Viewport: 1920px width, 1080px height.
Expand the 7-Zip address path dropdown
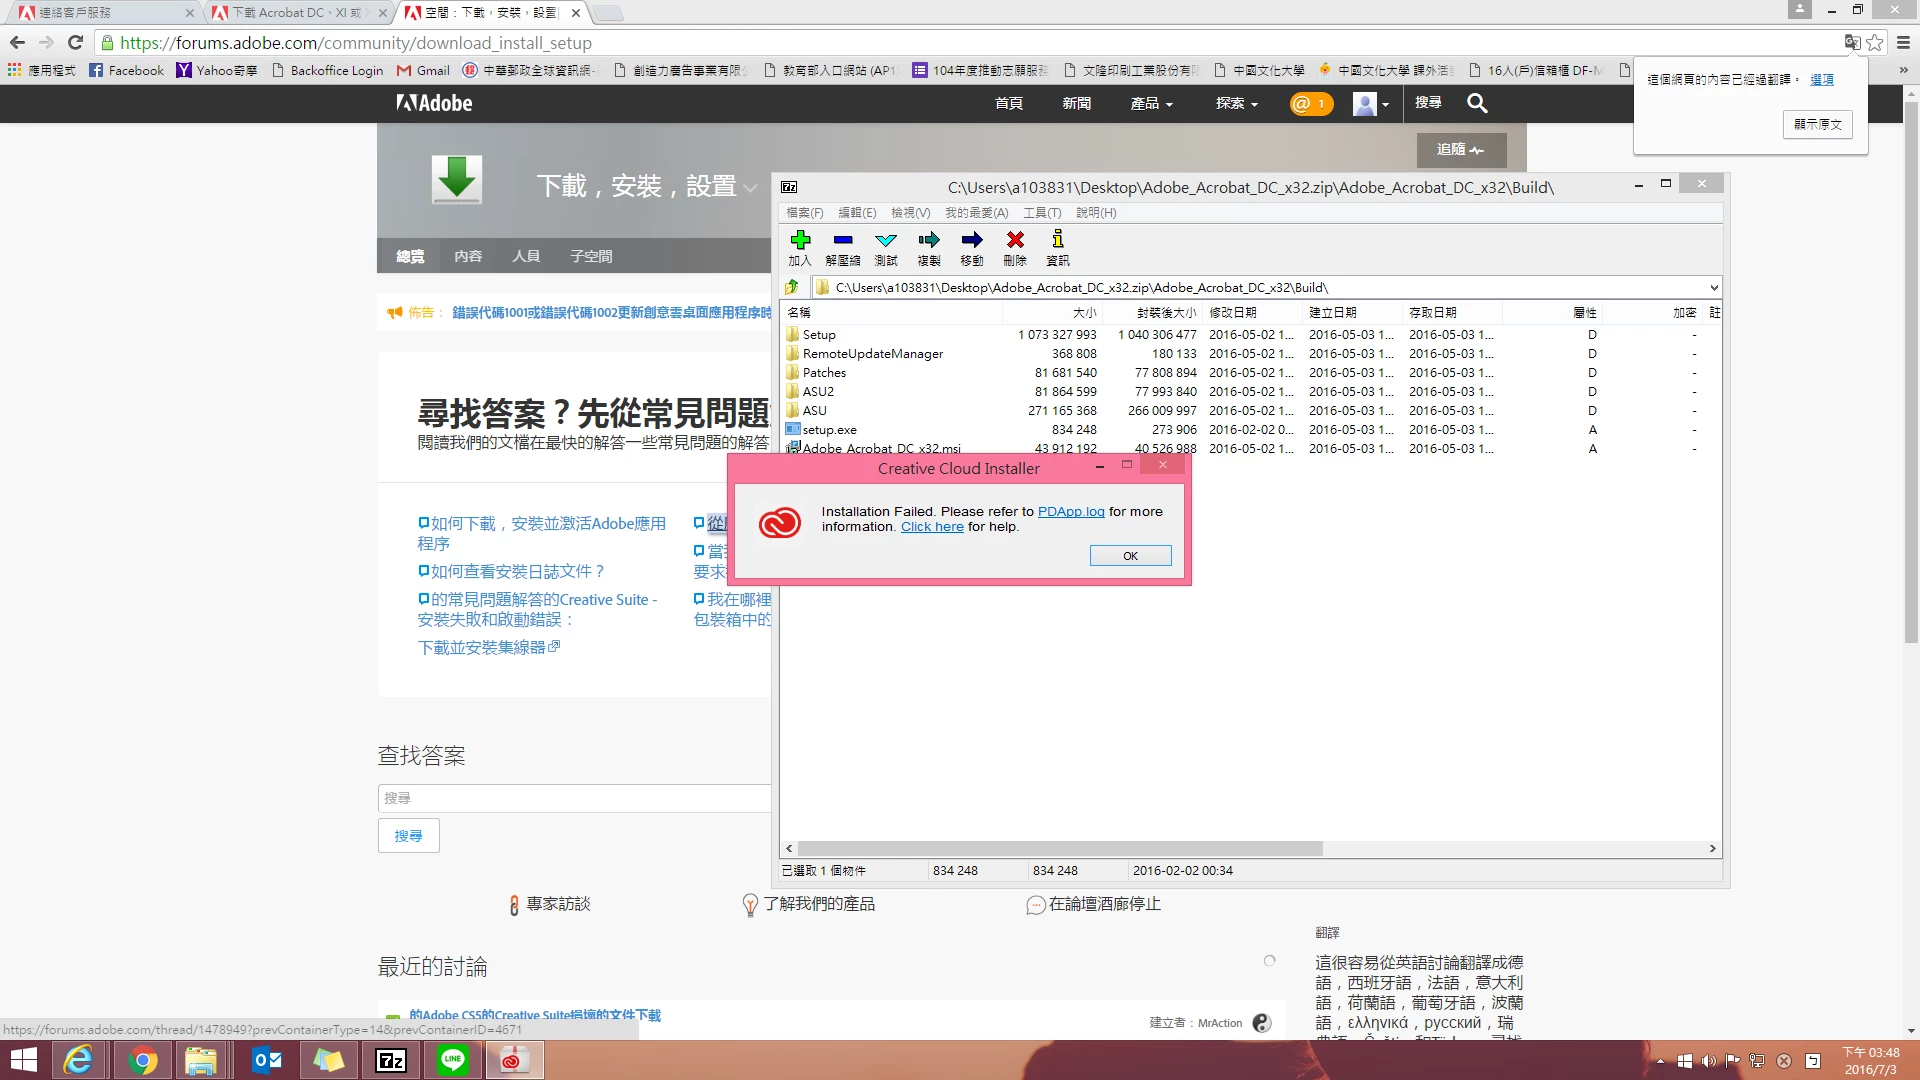click(1713, 287)
